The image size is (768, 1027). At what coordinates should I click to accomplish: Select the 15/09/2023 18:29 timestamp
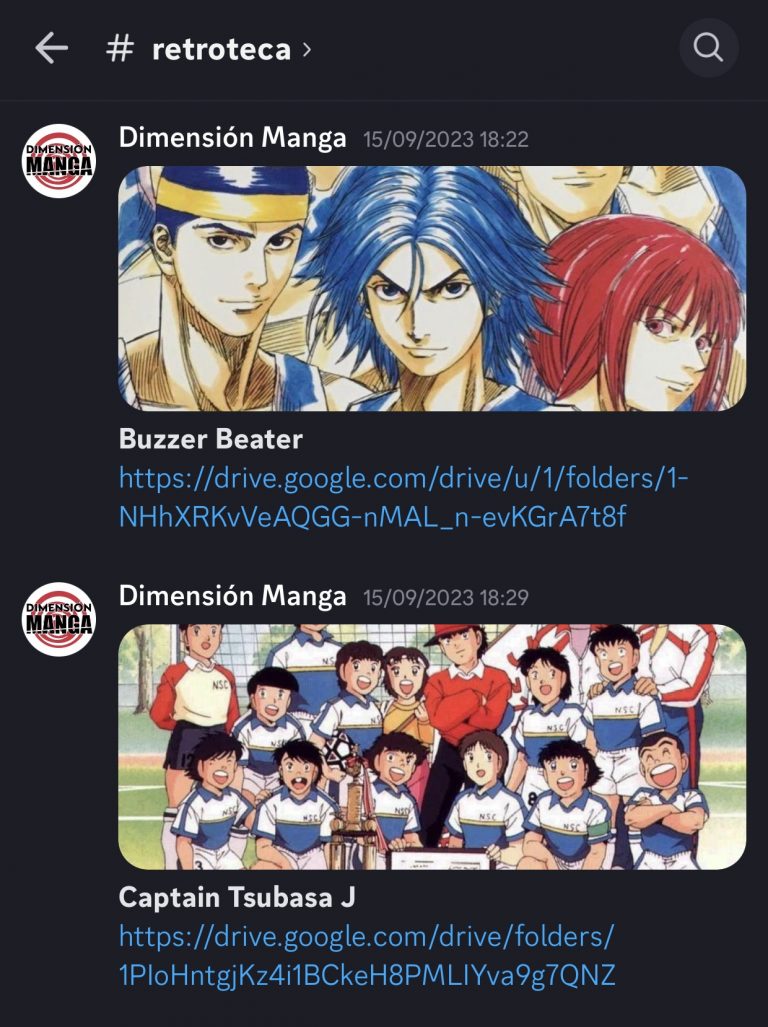(446, 598)
